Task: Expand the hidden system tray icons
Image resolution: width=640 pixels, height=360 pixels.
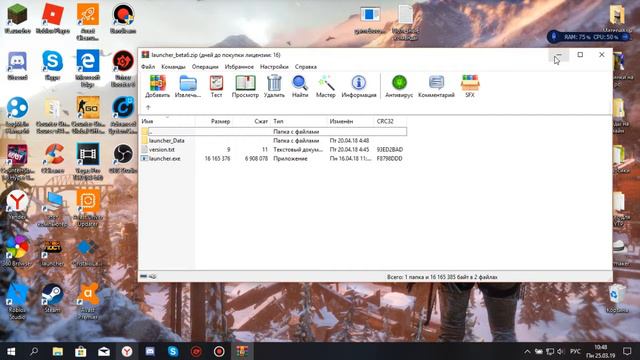Action: pyautogui.click(x=527, y=351)
